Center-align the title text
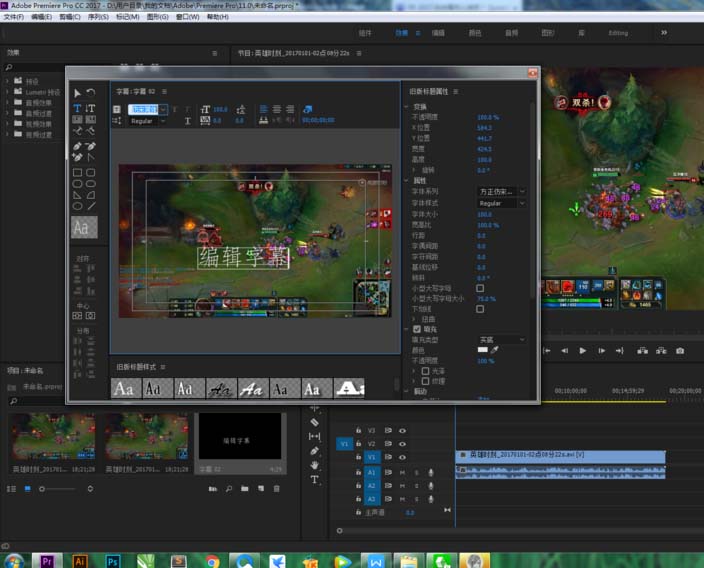Screen dimensions: 704x568 click(x=277, y=109)
